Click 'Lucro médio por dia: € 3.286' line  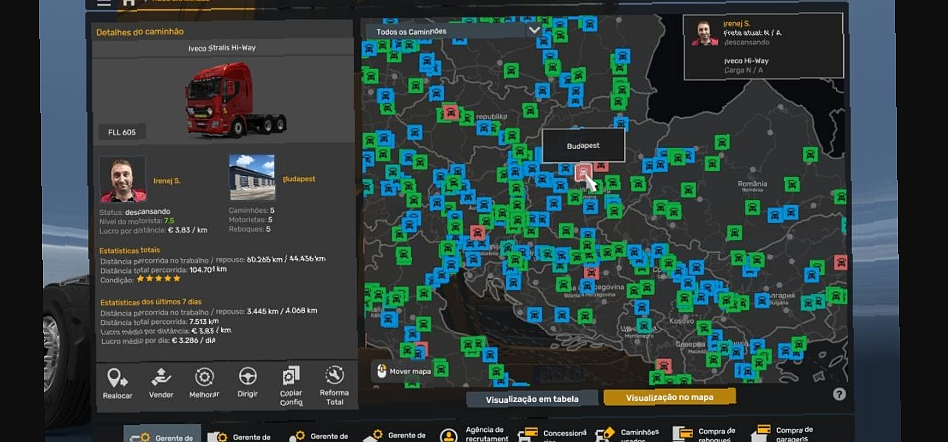tap(158, 340)
